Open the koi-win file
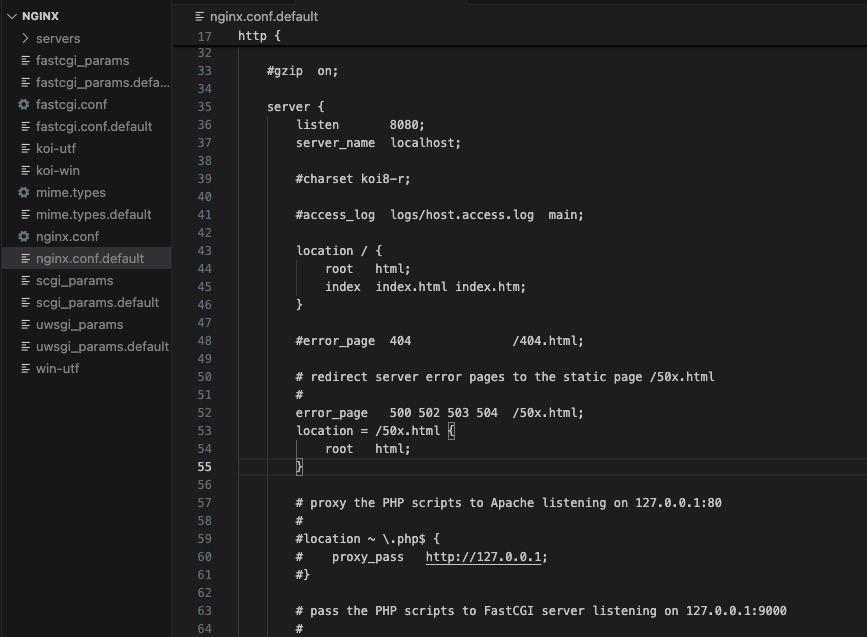Viewport: 867px width, 637px height. [x=58, y=170]
